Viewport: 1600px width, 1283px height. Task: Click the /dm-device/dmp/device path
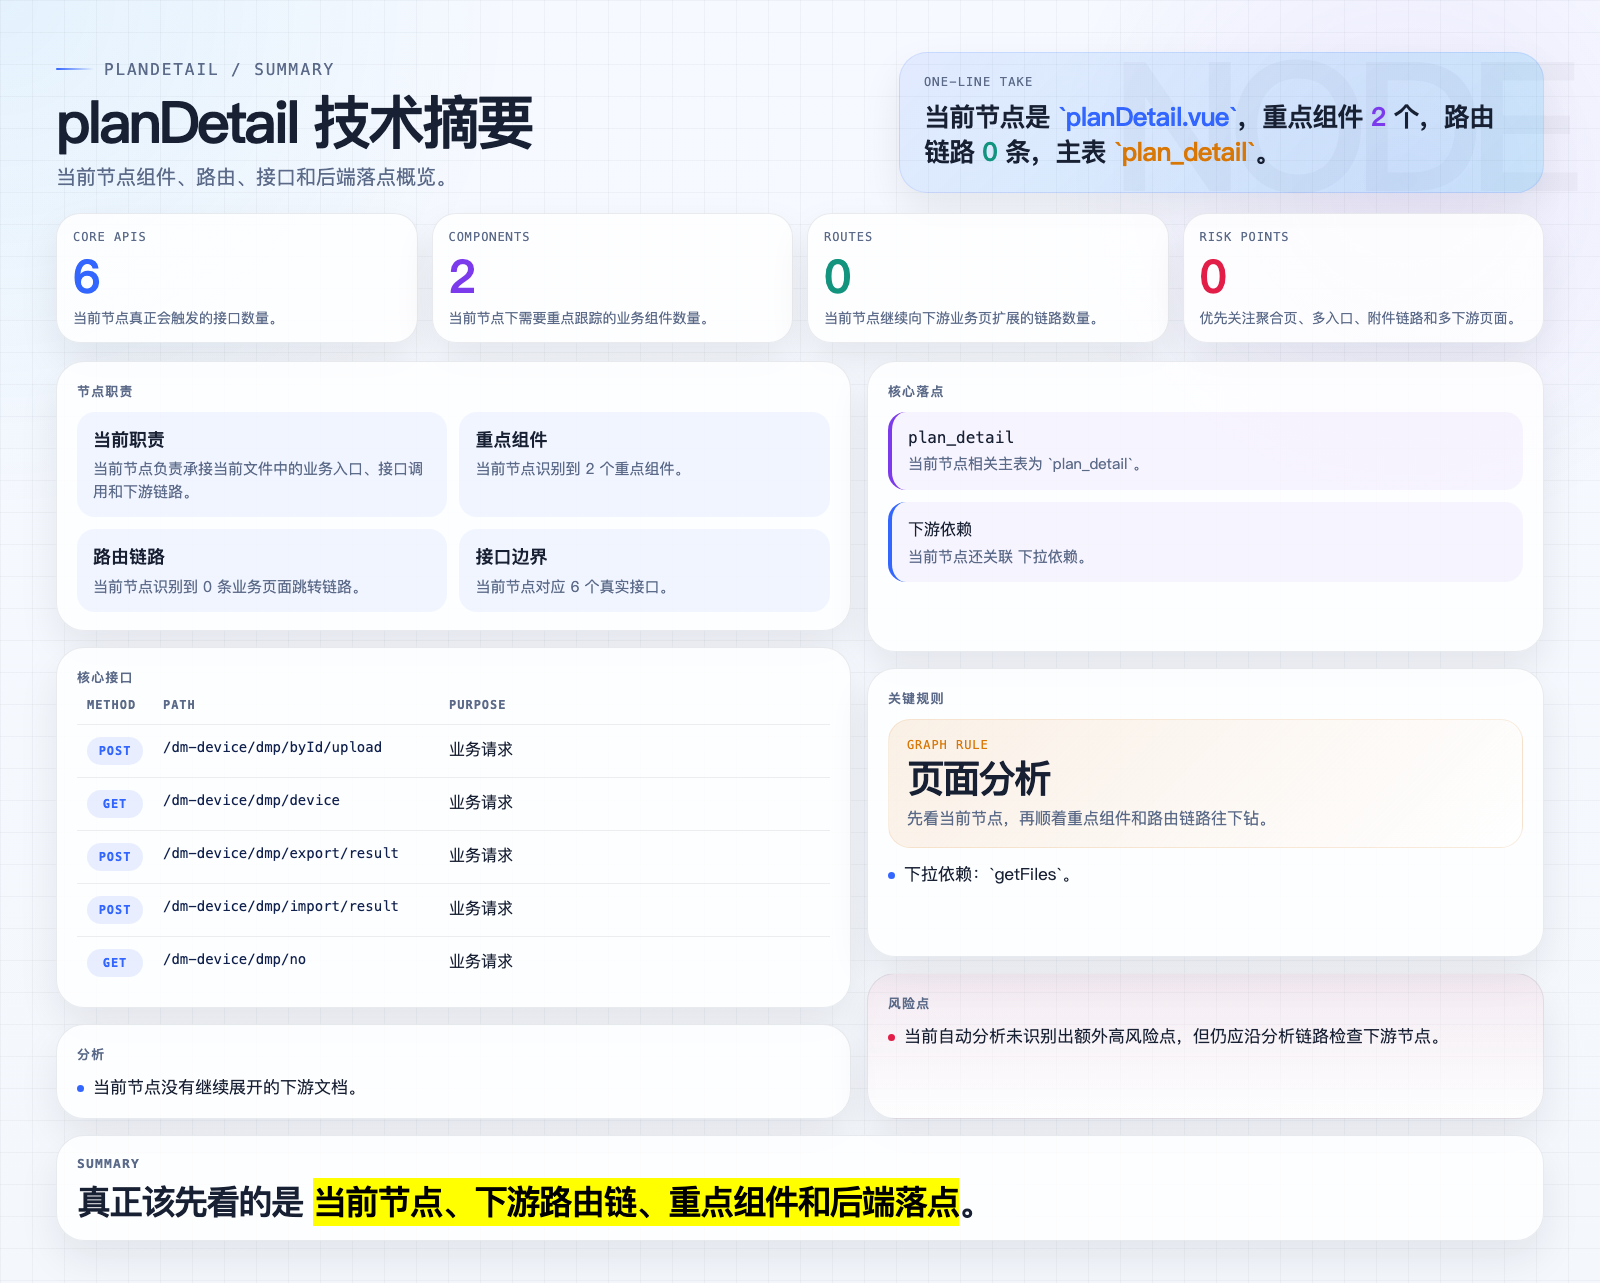[x=252, y=800]
